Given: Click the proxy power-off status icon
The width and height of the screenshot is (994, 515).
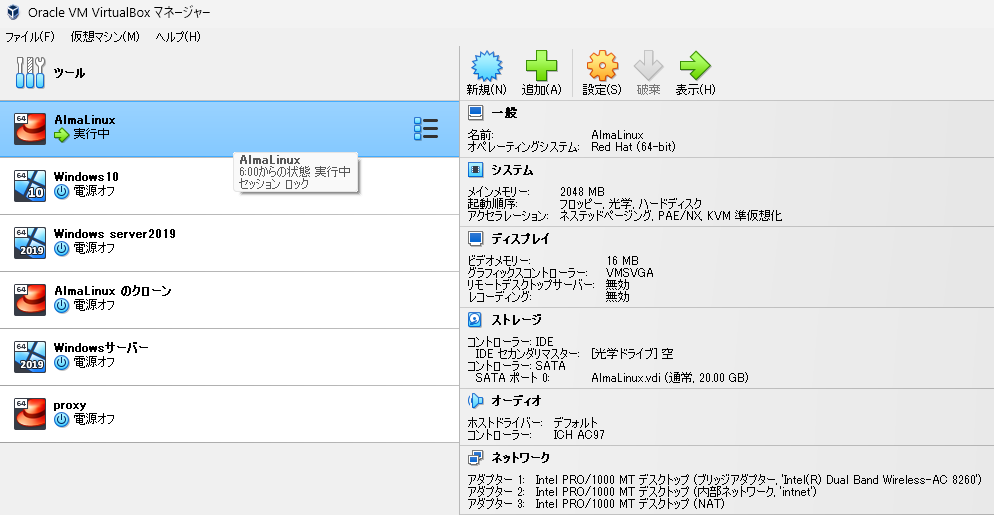Looking at the screenshot, I should [61, 420].
